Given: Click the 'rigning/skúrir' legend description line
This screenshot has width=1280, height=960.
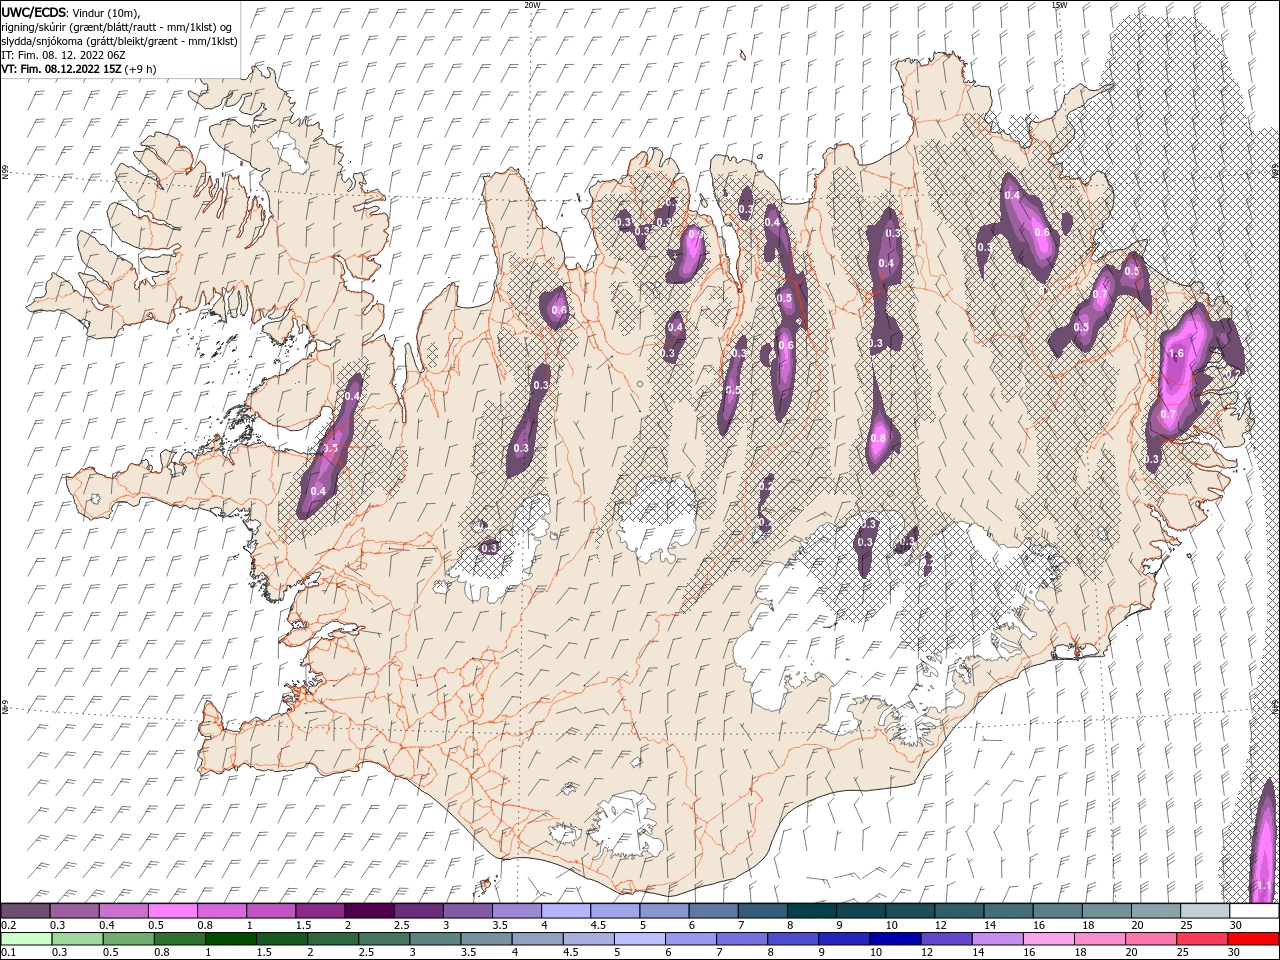Looking at the screenshot, I should [118, 27].
